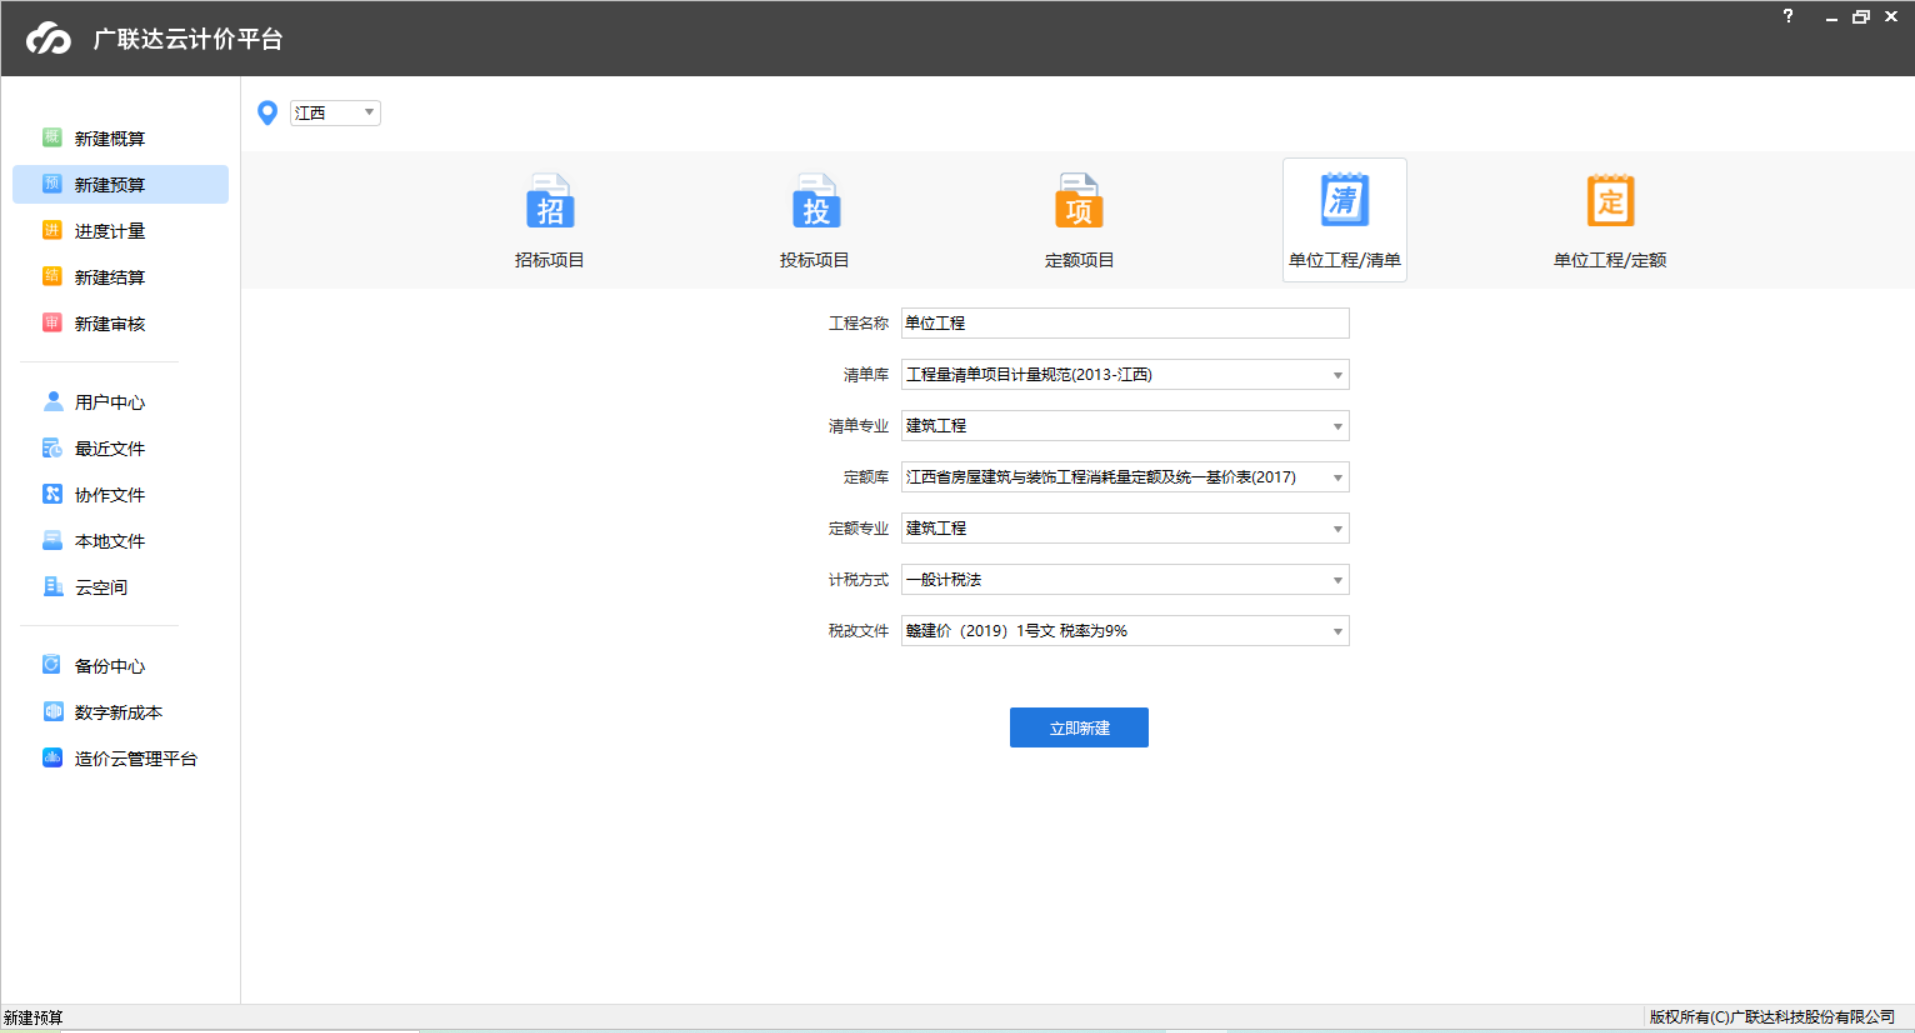Click the 定额项目 label
This screenshot has width=1915, height=1033.
click(1079, 260)
